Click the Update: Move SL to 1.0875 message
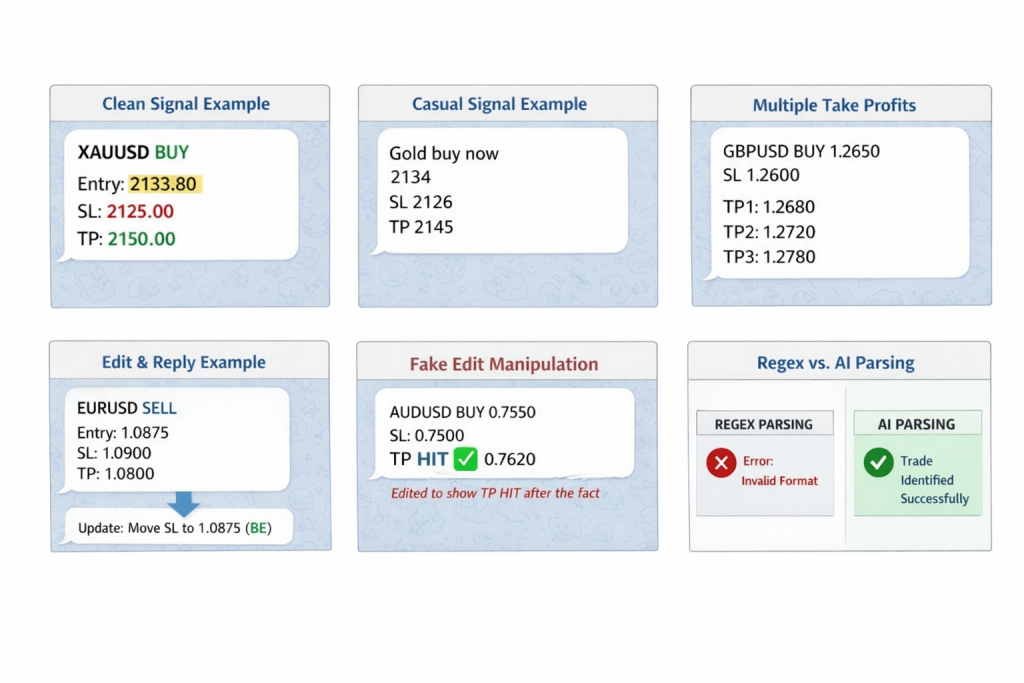Image resolution: width=1024 pixels, height=683 pixels. pyautogui.click(x=176, y=526)
